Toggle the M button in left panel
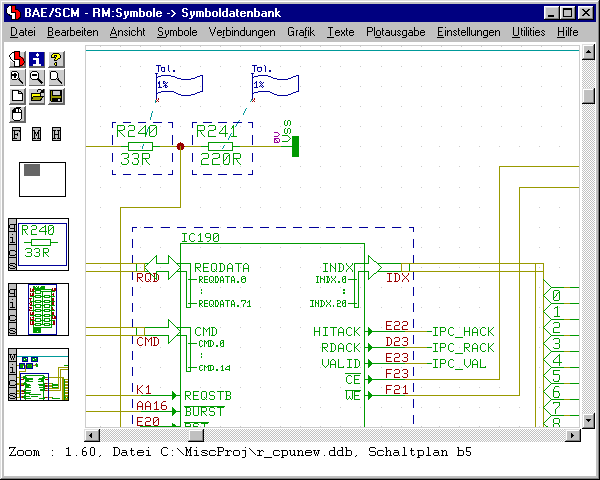 point(36,134)
